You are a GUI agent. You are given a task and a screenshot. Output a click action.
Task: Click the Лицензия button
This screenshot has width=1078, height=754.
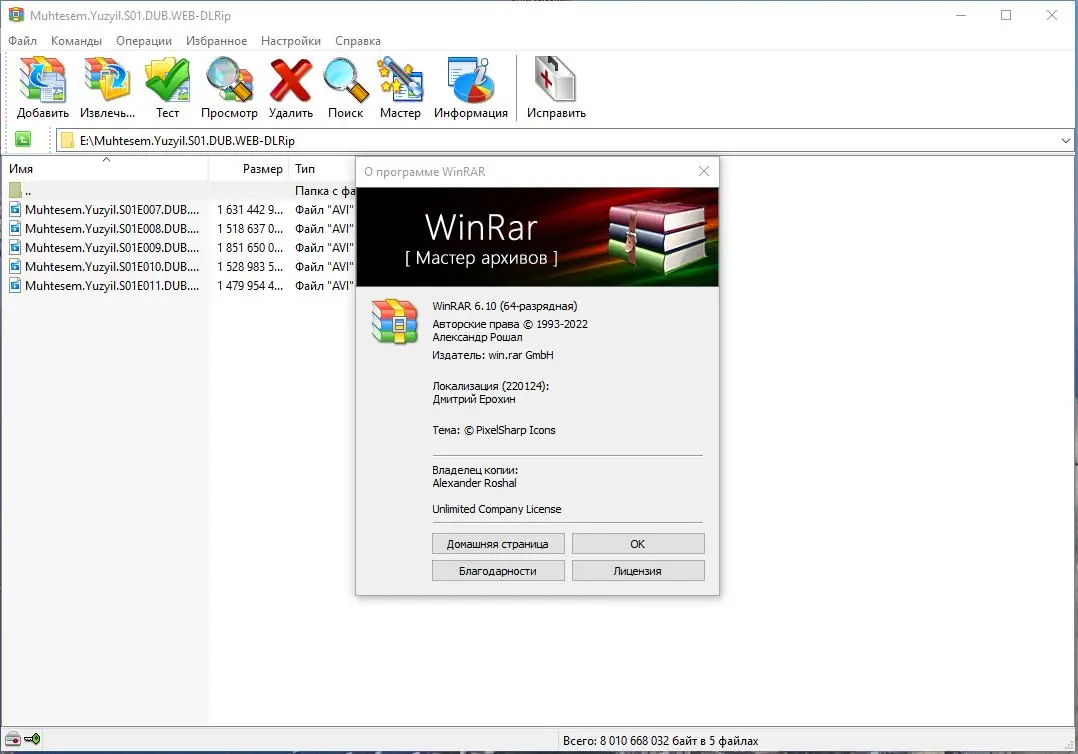pyautogui.click(x=638, y=570)
